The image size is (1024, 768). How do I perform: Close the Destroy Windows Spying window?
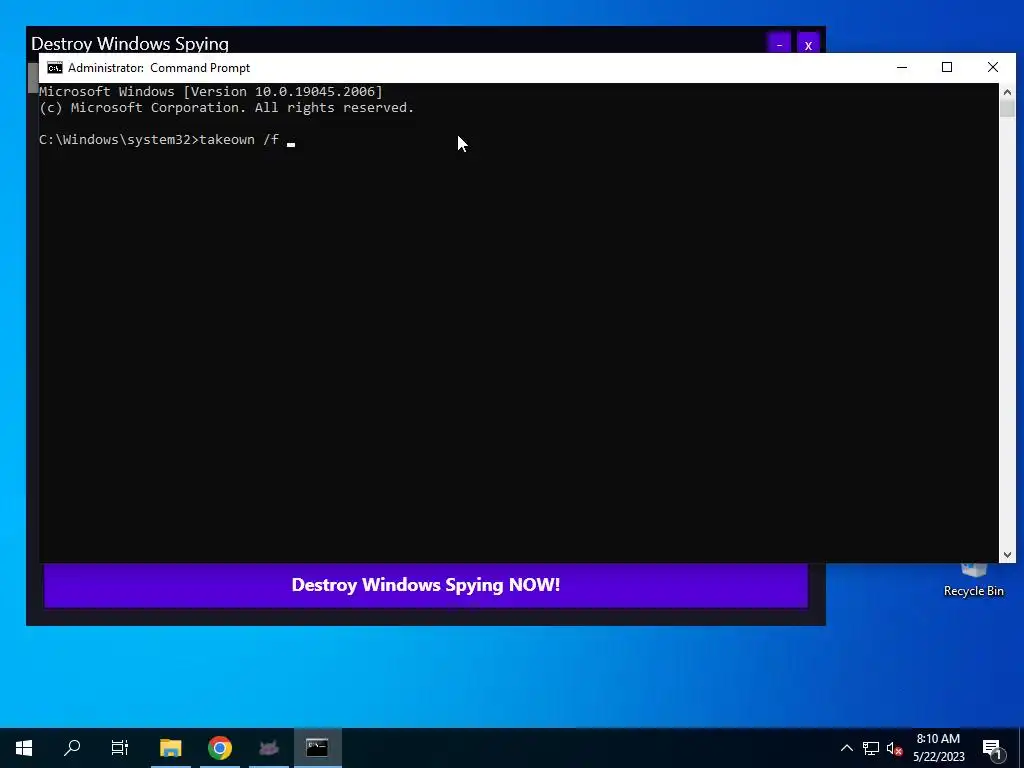(808, 44)
